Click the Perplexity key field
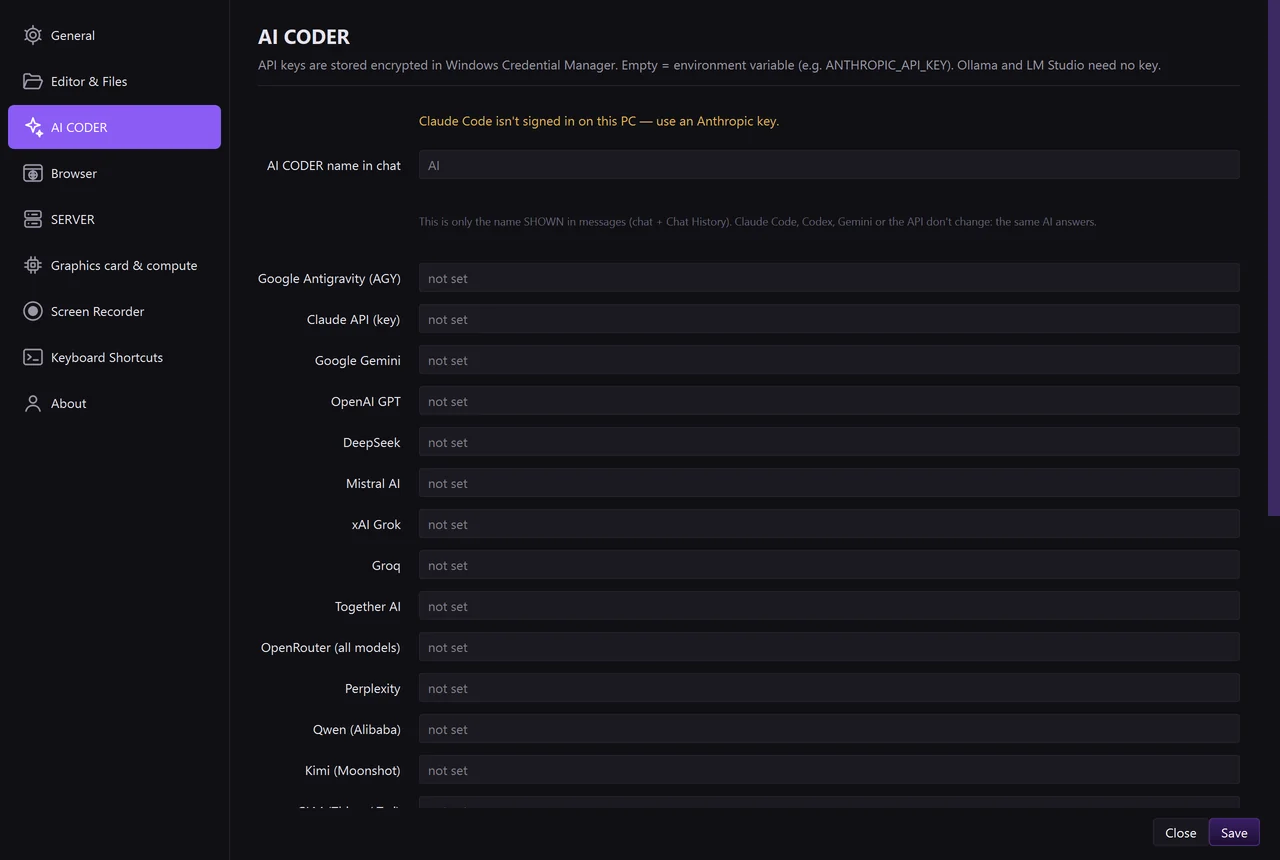This screenshot has width=1280, height=860. pos(829,688)
